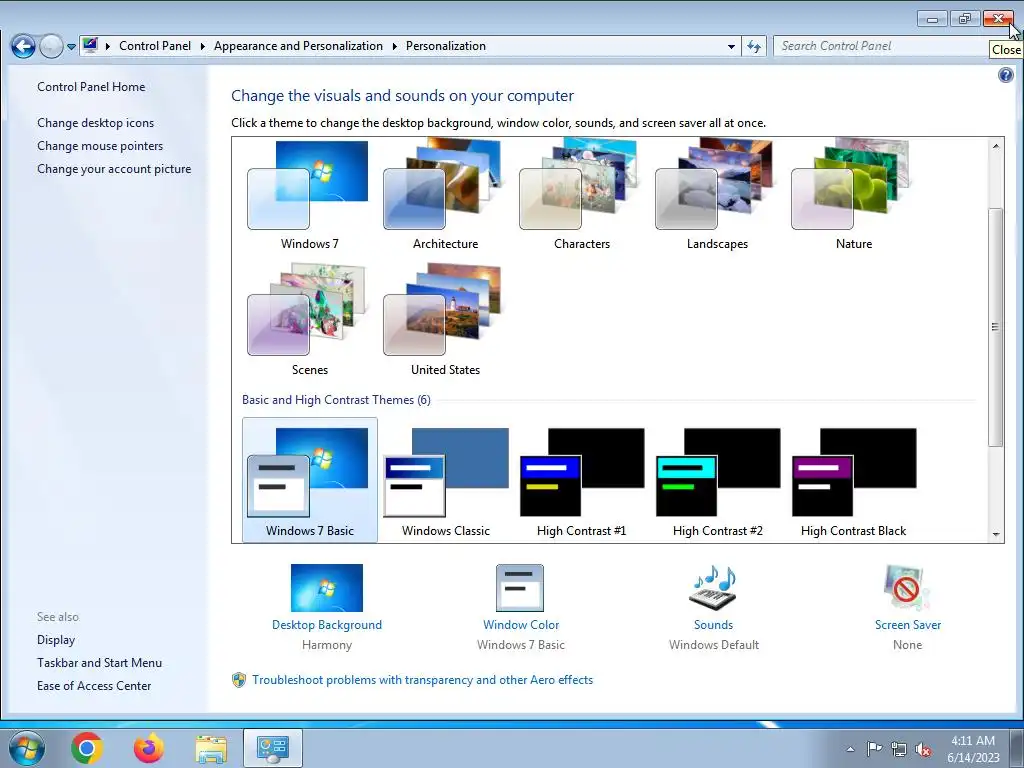Click the Desktop Background link
The height and width of the screenshot is (768, 1024).
(327, 625)
